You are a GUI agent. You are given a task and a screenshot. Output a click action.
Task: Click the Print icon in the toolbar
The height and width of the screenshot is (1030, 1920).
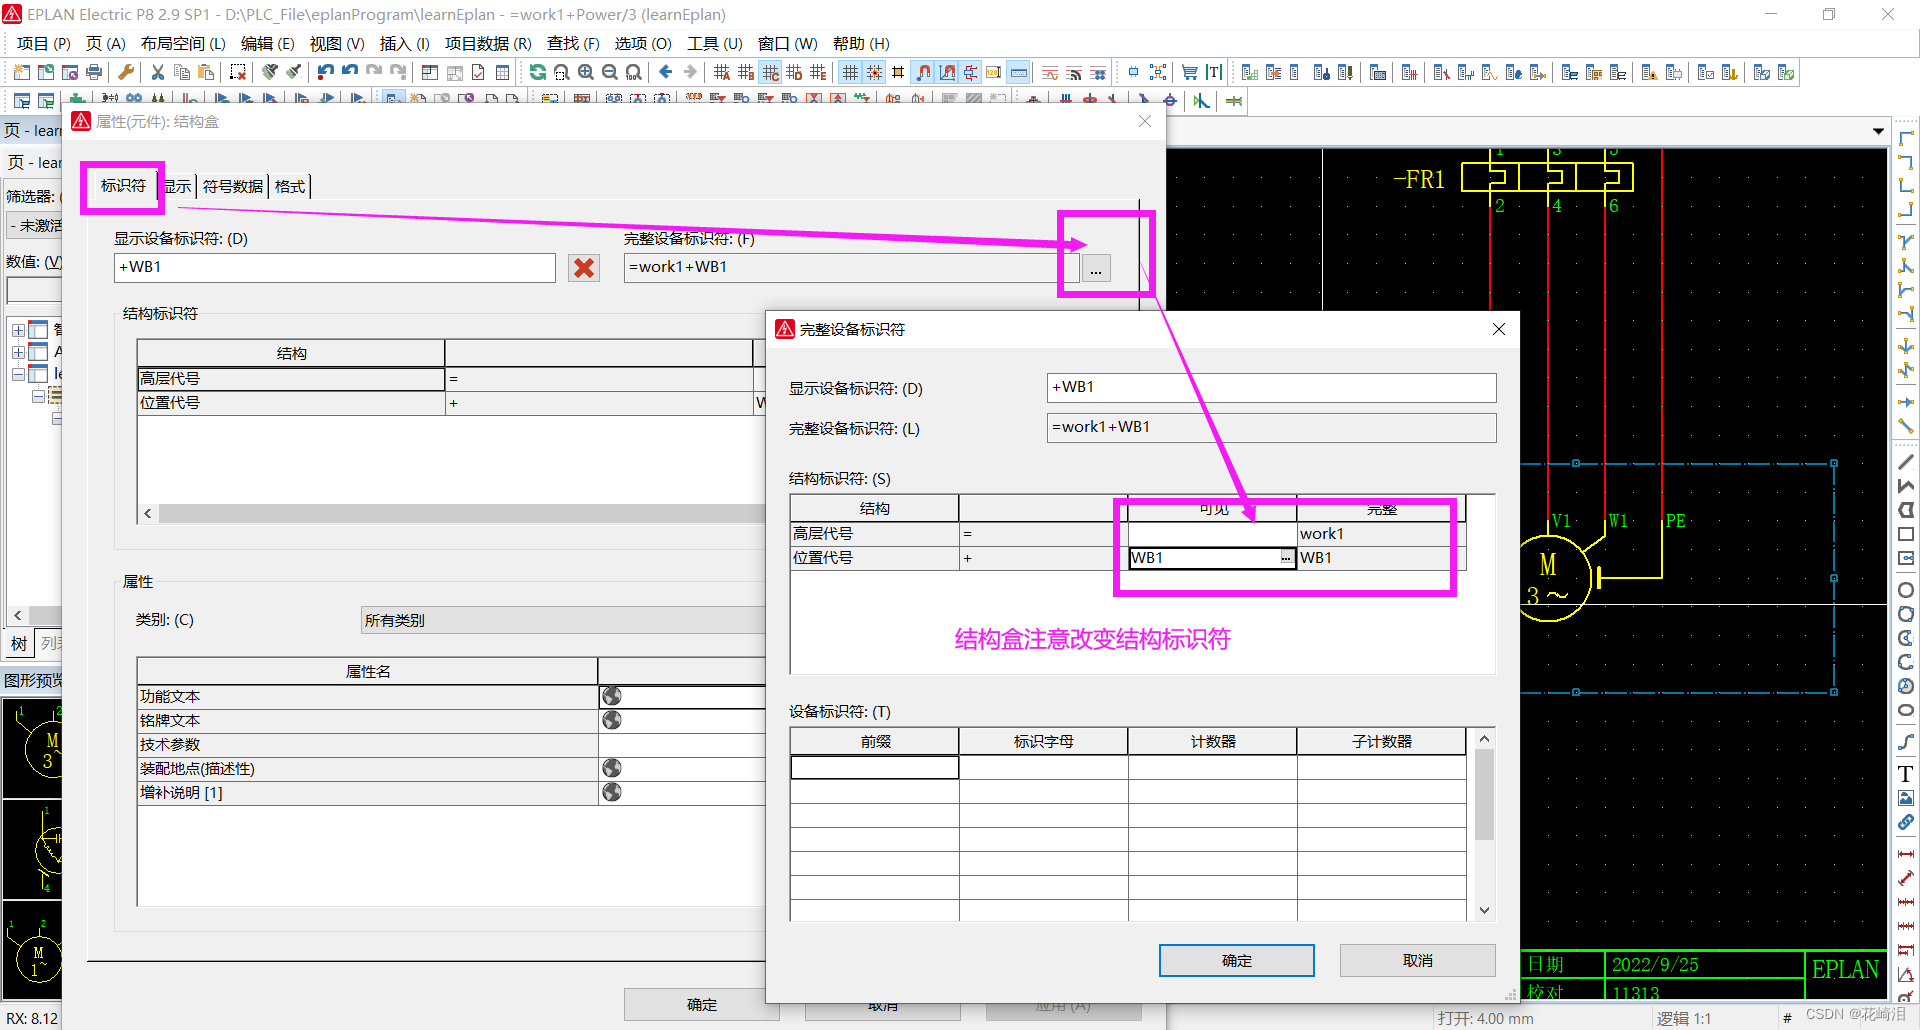pos(94,72)
